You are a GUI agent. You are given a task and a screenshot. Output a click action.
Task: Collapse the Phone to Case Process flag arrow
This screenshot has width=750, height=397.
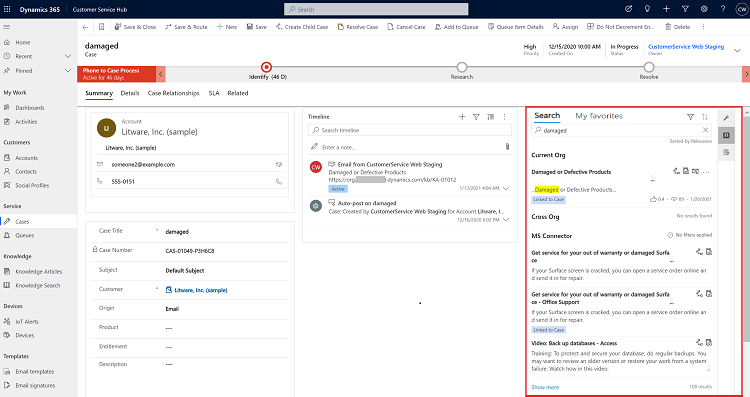(161, 74)
